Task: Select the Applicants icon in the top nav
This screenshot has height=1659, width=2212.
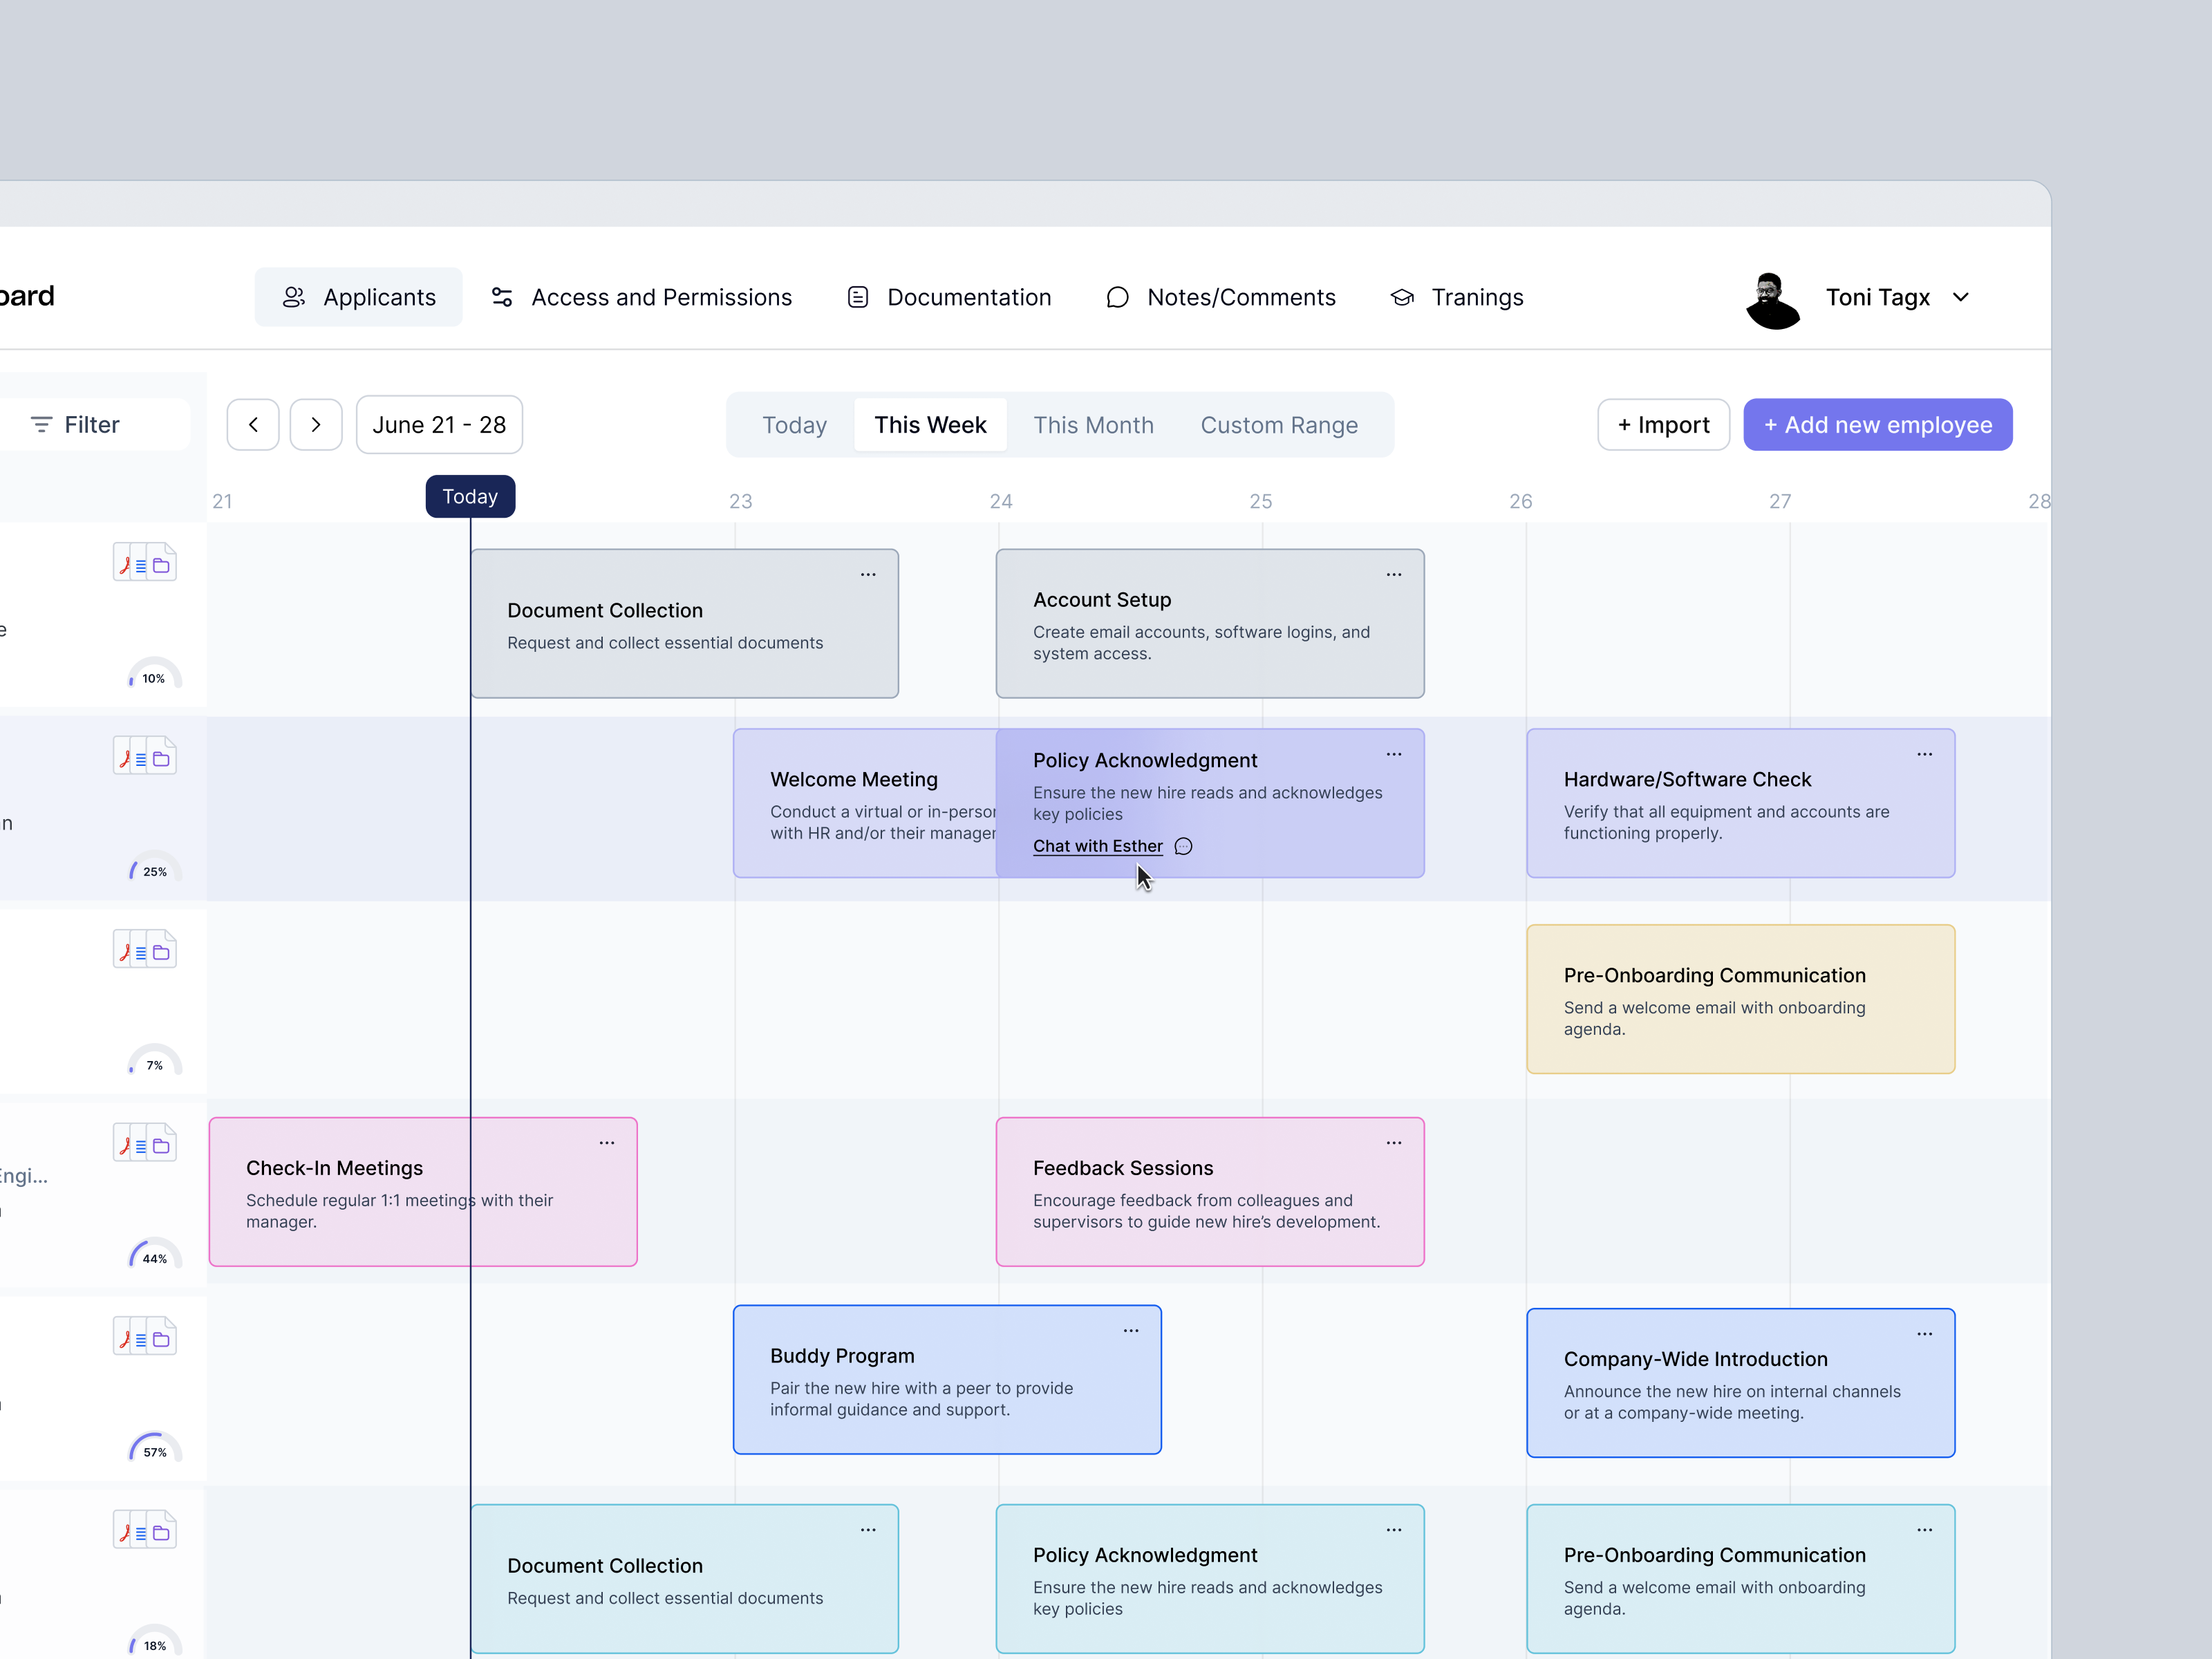Action: click(295, 297)
